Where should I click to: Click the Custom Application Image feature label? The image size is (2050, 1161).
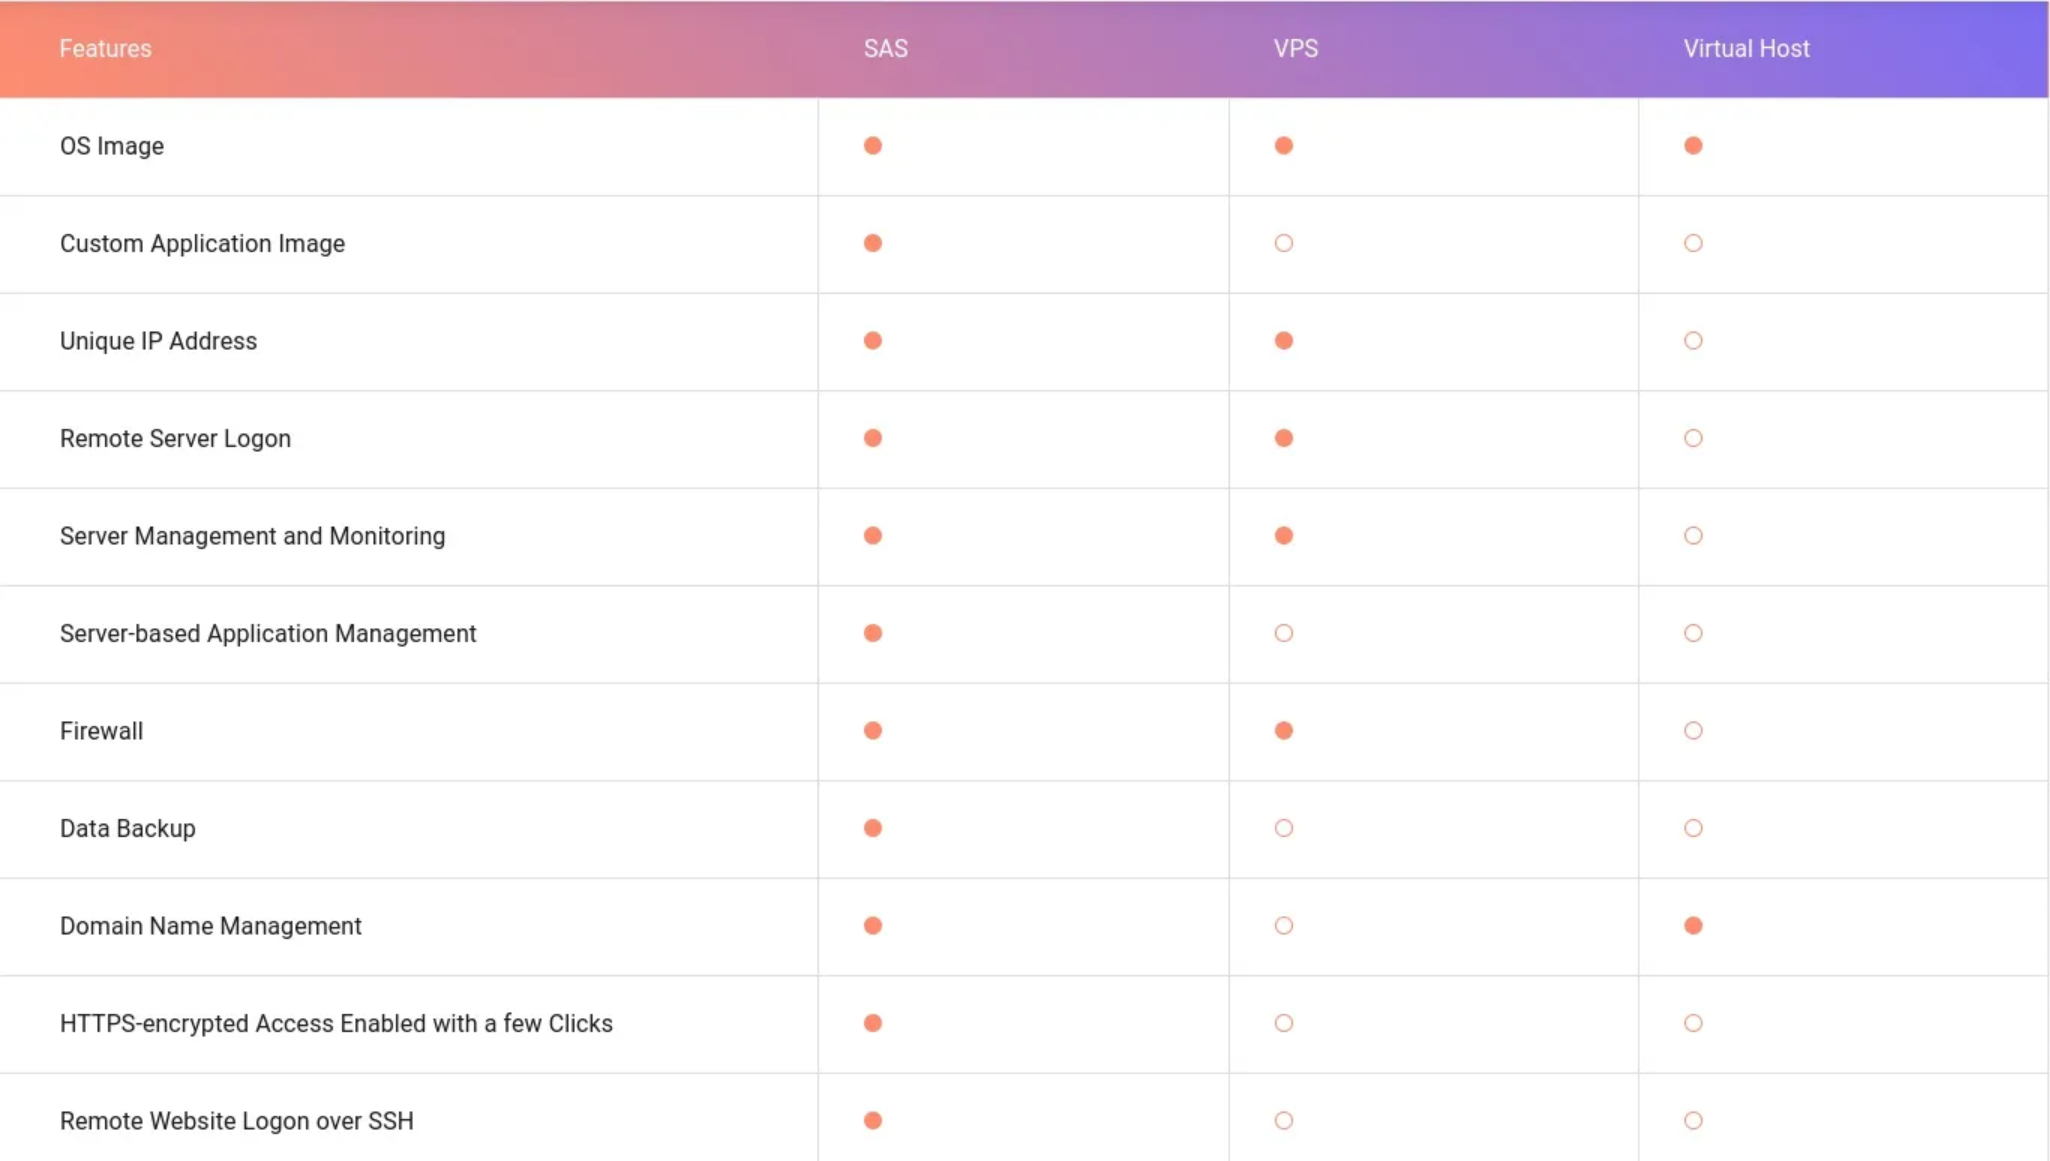click(x=202, y=243)
